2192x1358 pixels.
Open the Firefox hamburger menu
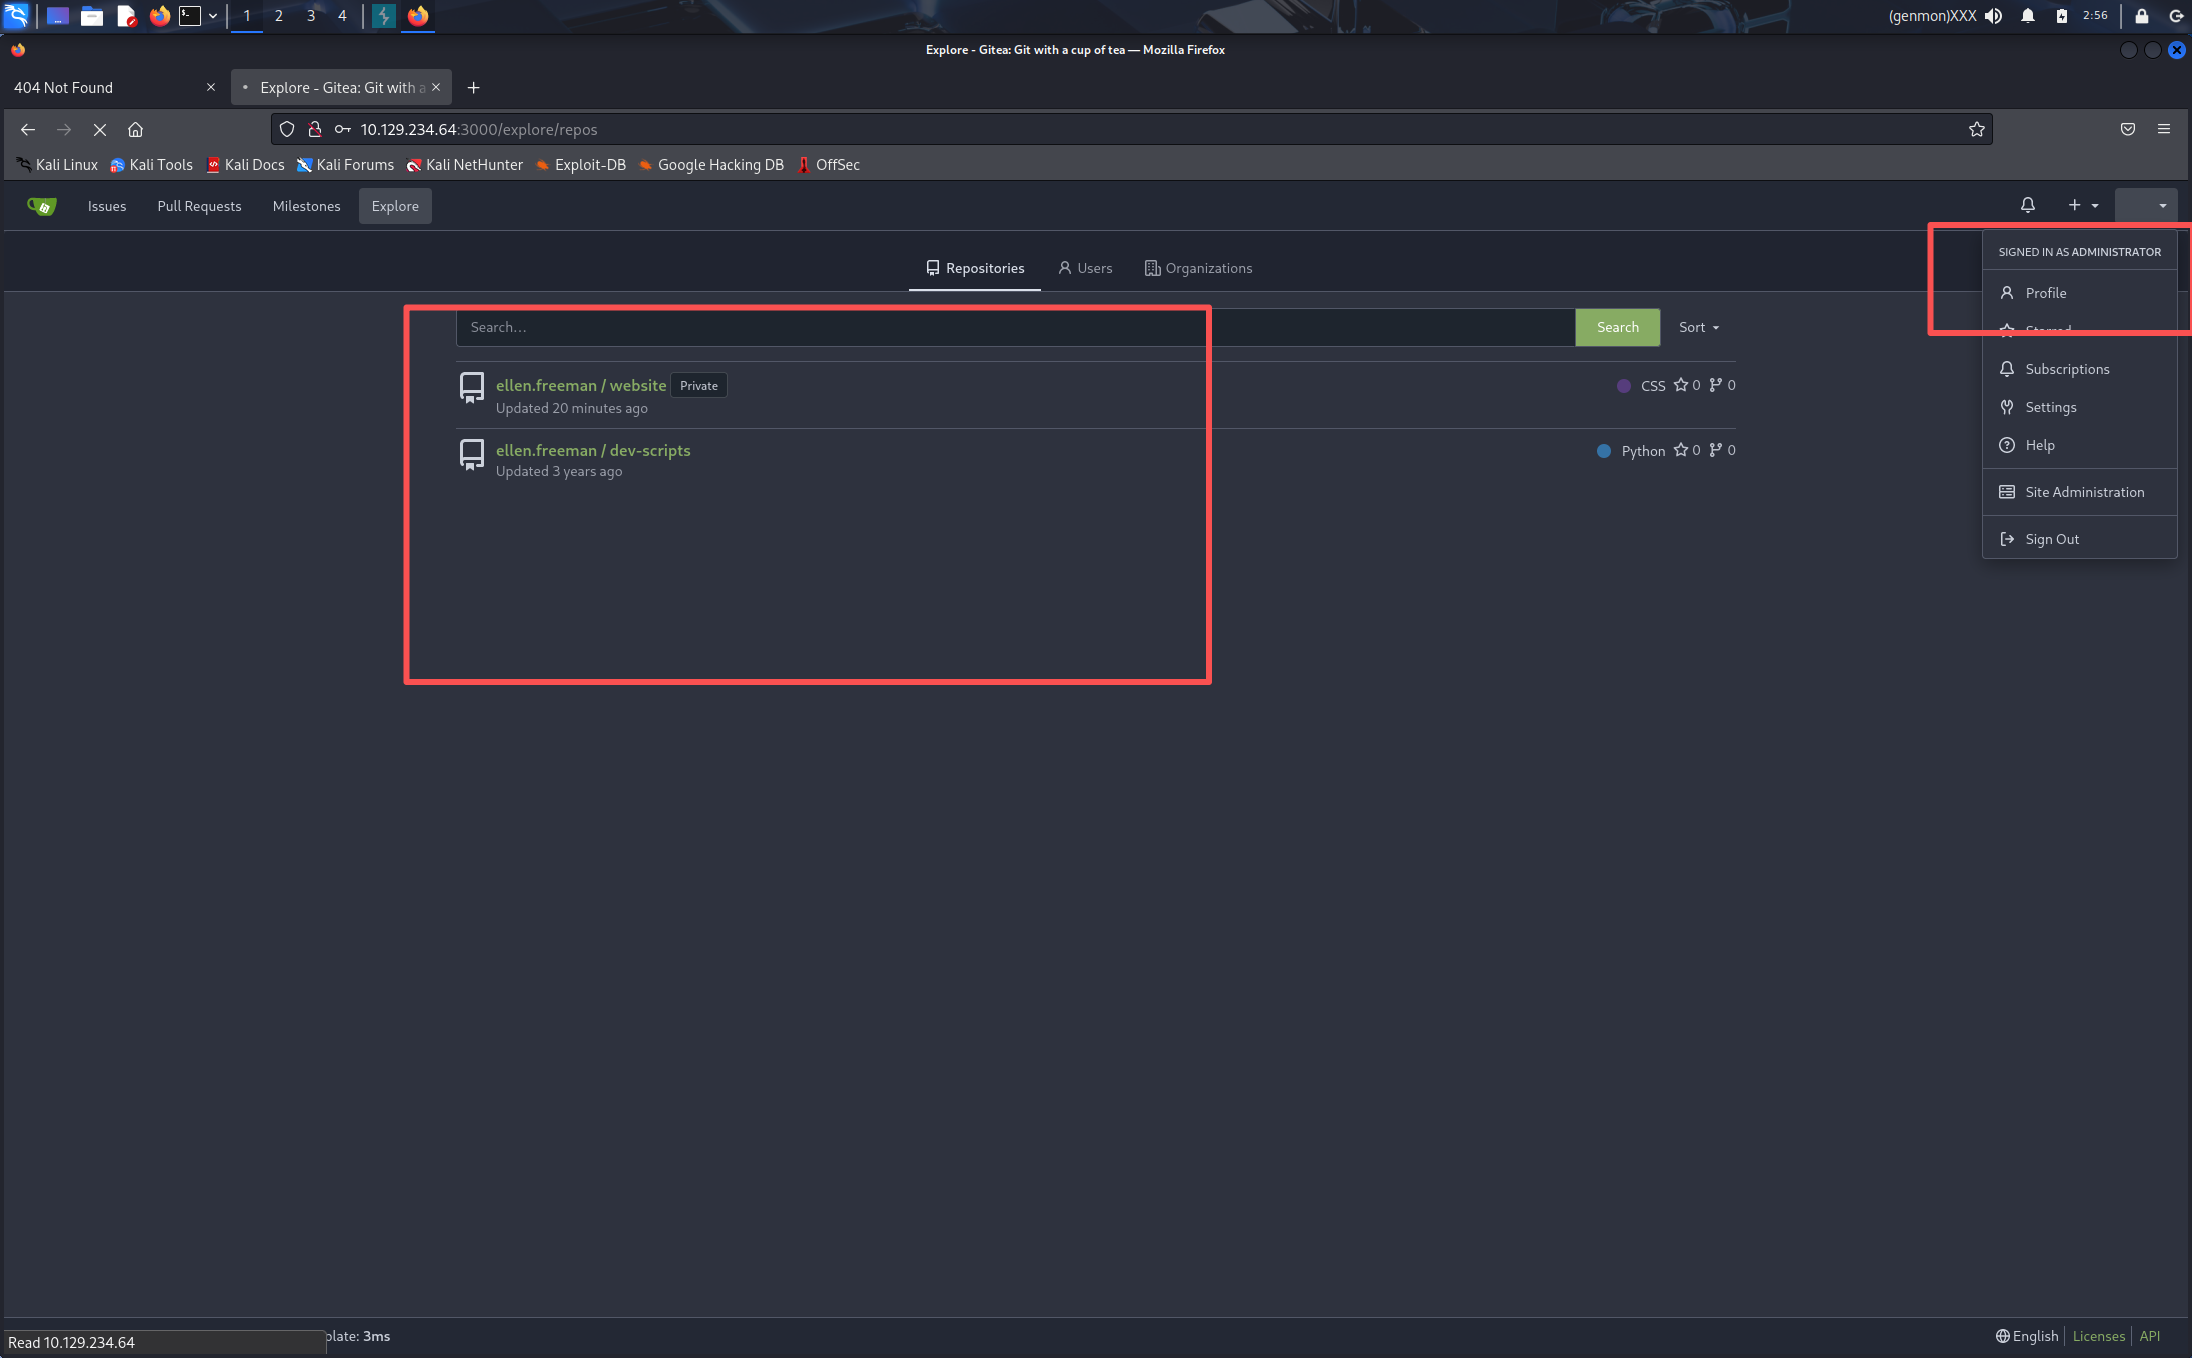point(2164,129)
